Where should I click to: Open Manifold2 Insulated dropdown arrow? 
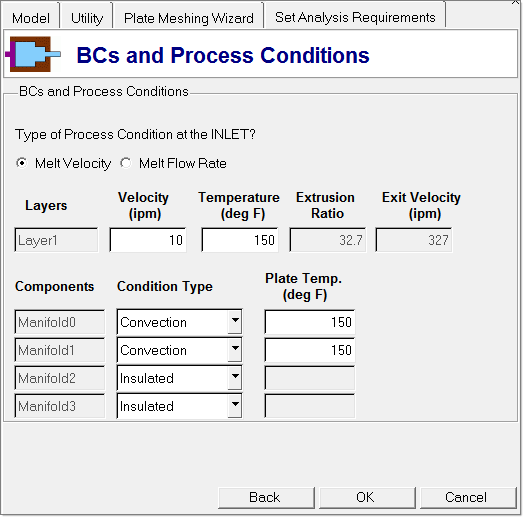click(x=235, y=378)
